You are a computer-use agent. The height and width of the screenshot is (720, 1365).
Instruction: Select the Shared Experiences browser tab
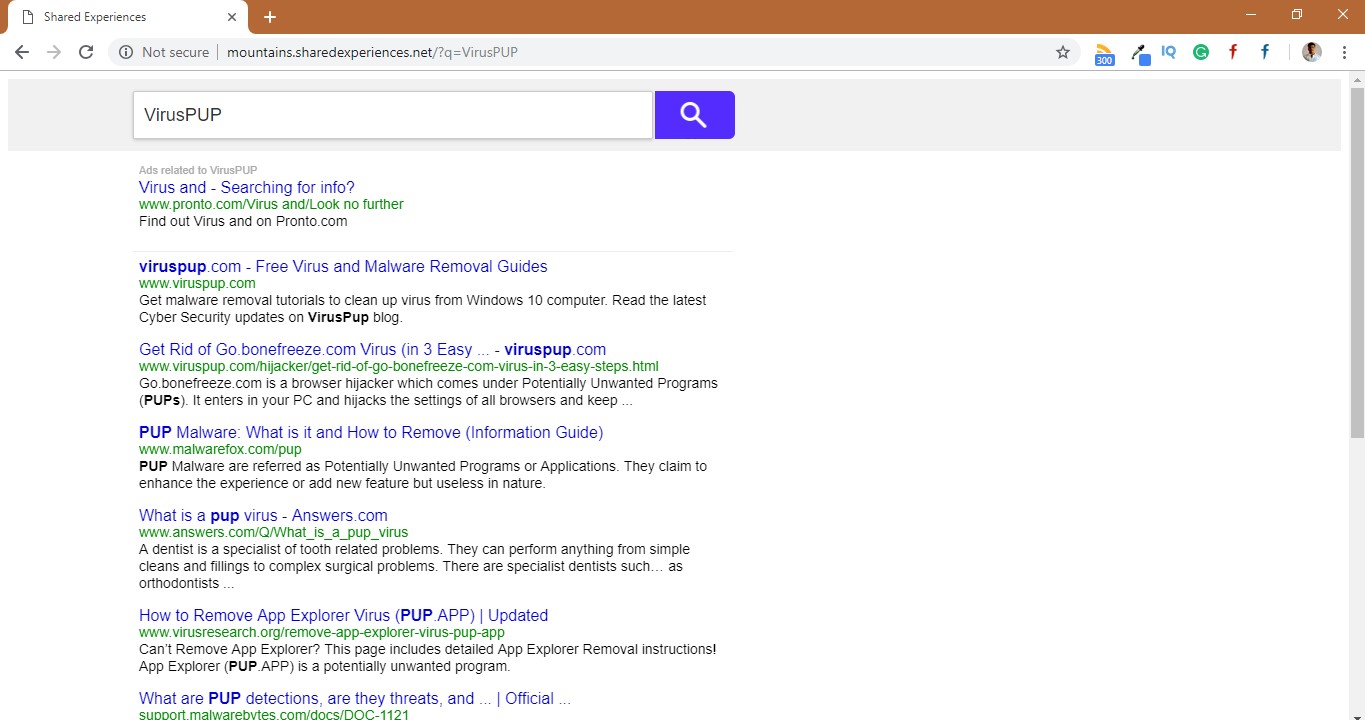coord(120,16)
